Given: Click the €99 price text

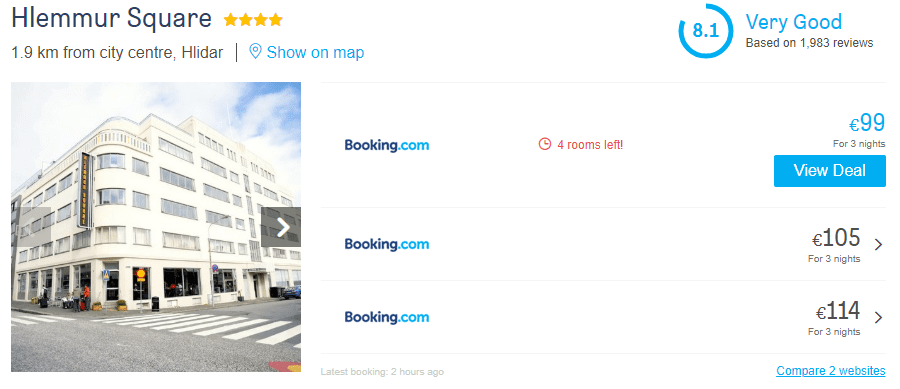Looking at the screenshot, I should 867,123.
